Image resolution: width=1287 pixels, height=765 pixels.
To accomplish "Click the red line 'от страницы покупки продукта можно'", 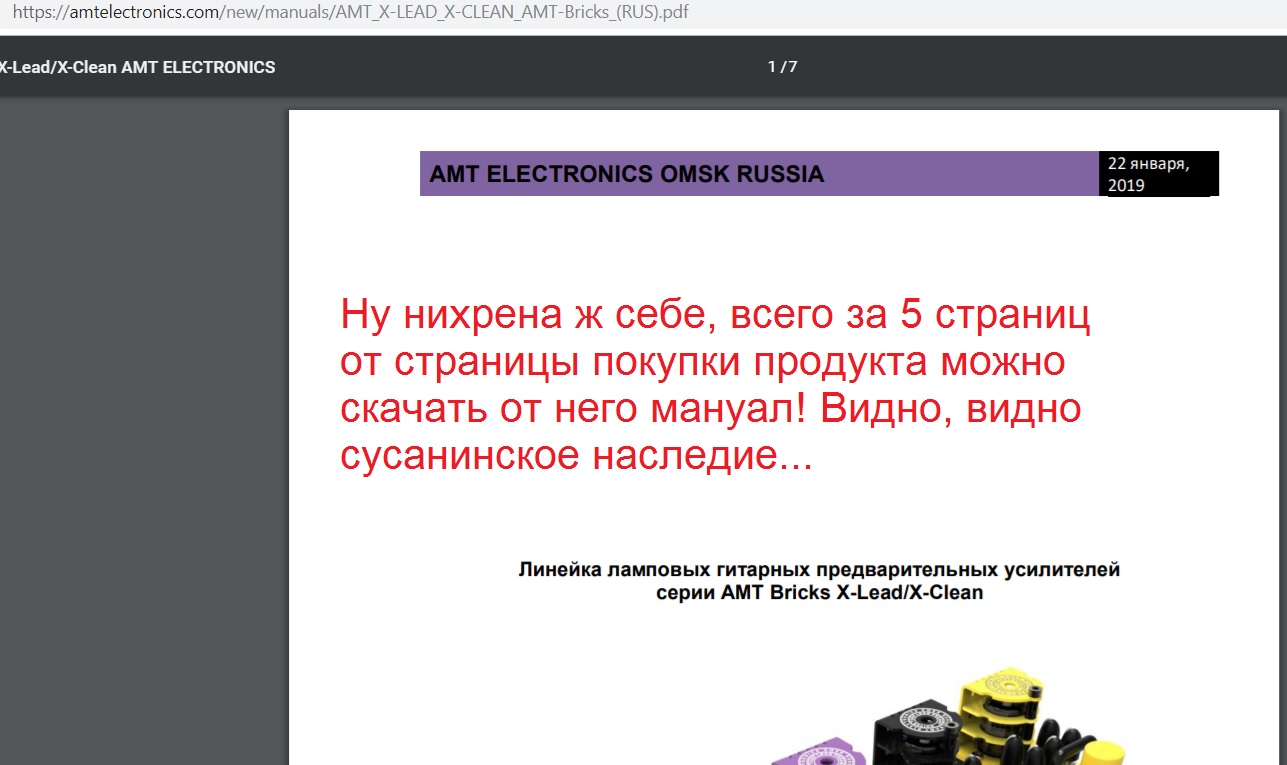I will tap(703, 362).
